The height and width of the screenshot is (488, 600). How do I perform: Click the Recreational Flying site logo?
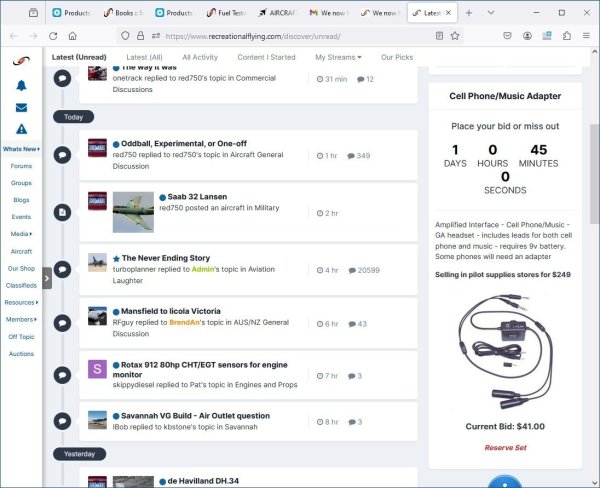[x=21, y=61]
